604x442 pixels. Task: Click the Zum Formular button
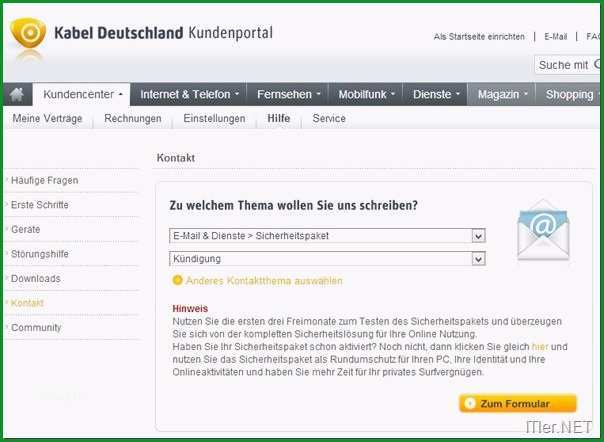coord(518,403)
